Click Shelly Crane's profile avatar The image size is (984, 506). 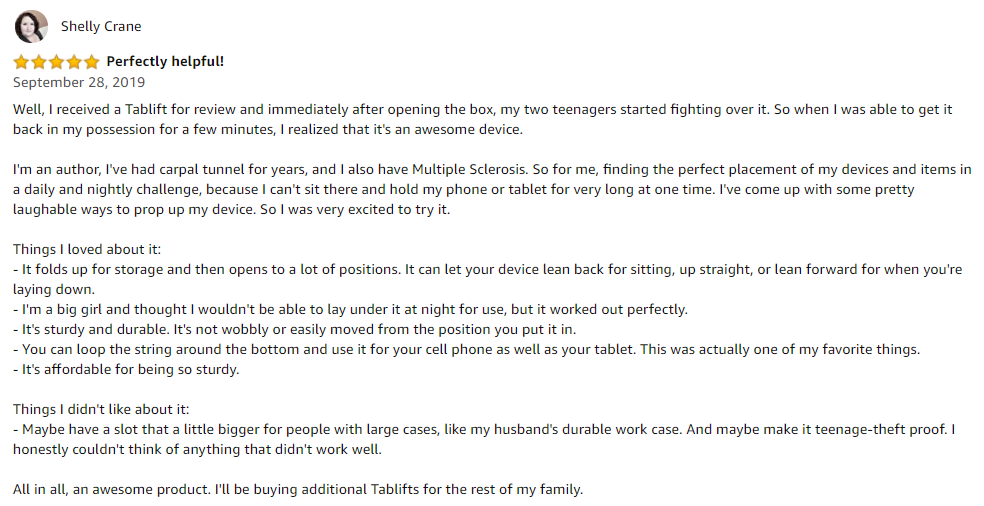pyautogui.click(x=31, y=26)
